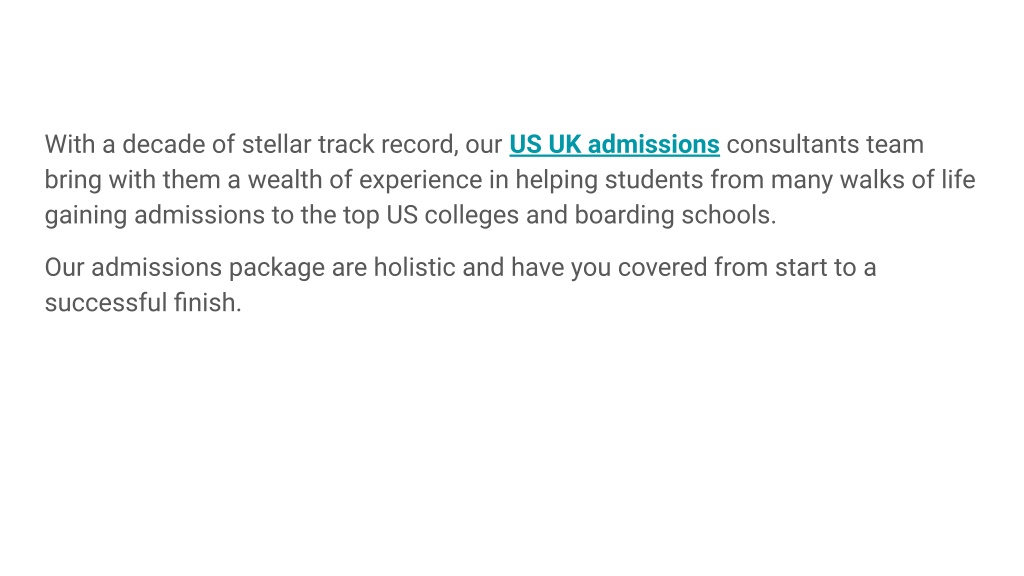Click the word 'many' before 'walks'
This screenshot has width=1024, height=576.
tap(801, 180)
